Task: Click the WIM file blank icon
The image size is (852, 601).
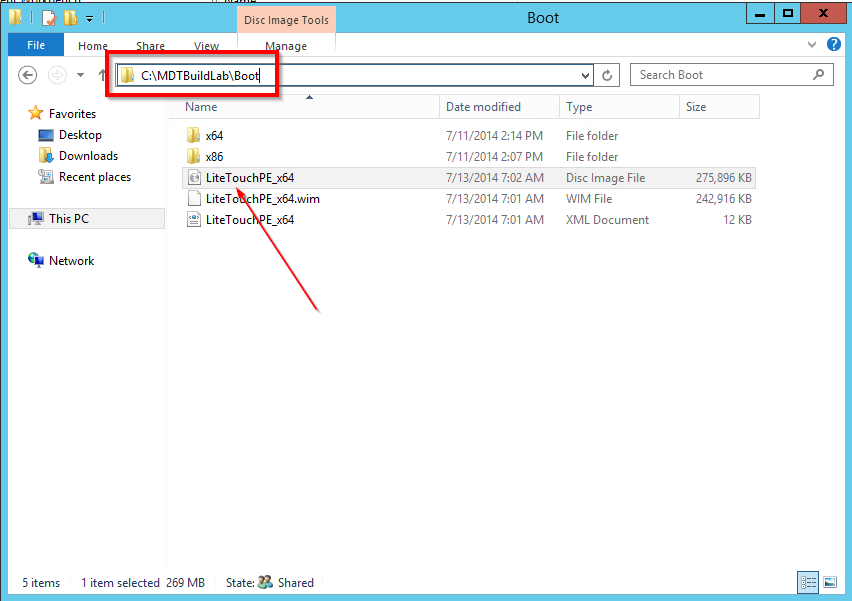Action: pos(194,198)
